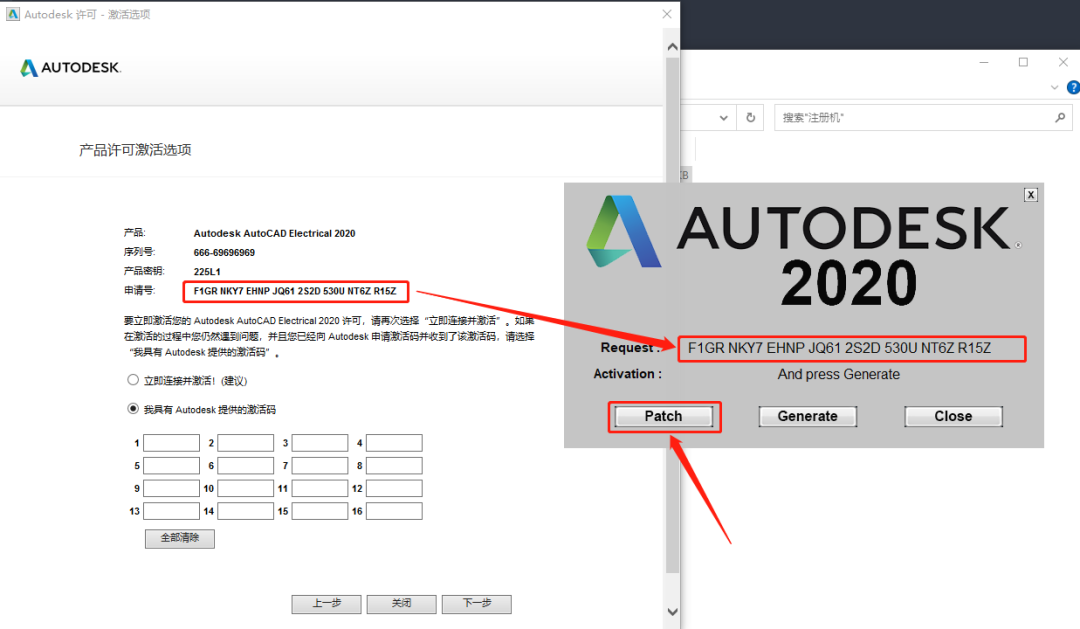This screenshot has width=1080, height=629.
Task: Open the Explorer address bar dropdown
Action: click(x=724, y=118)
